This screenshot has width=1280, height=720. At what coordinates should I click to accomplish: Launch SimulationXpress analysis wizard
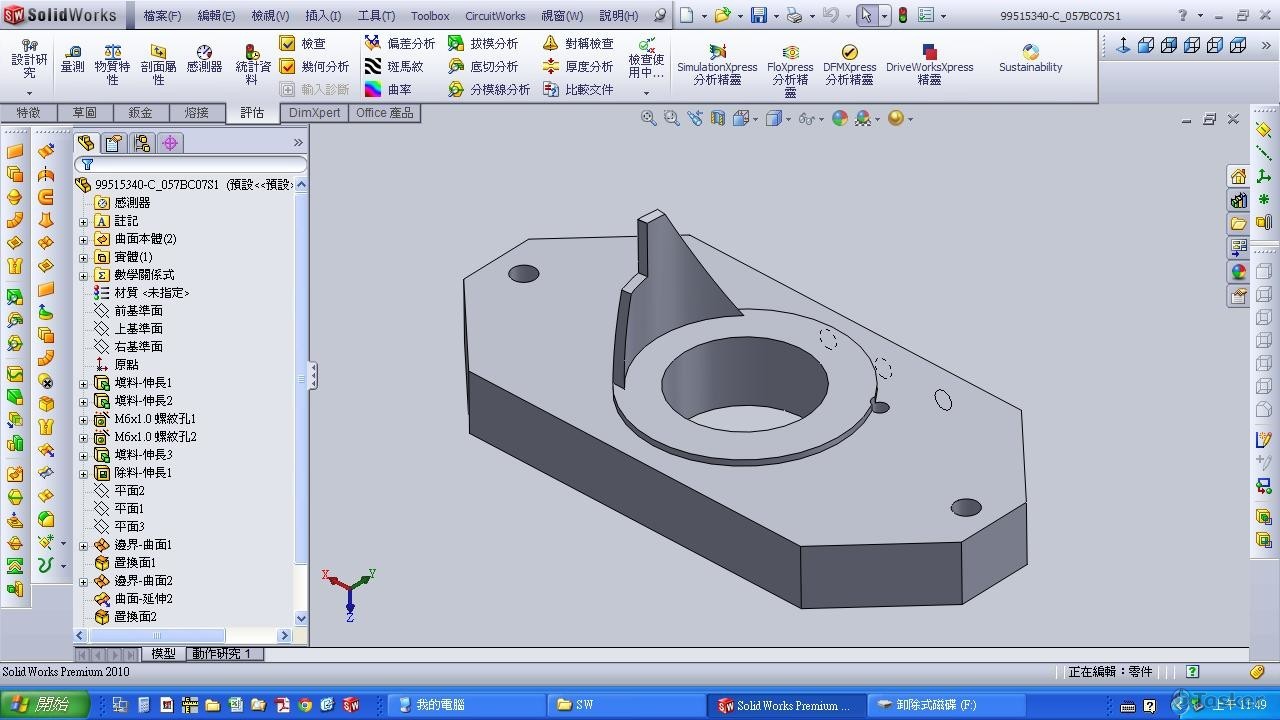717,52
